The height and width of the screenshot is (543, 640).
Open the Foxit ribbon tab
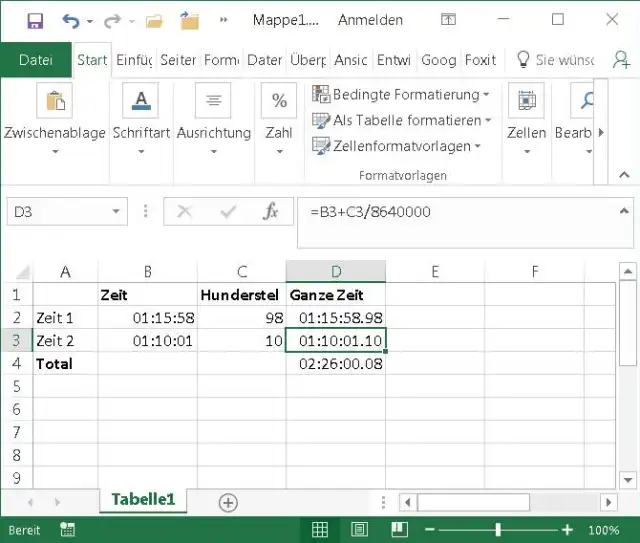pos(480,60)
